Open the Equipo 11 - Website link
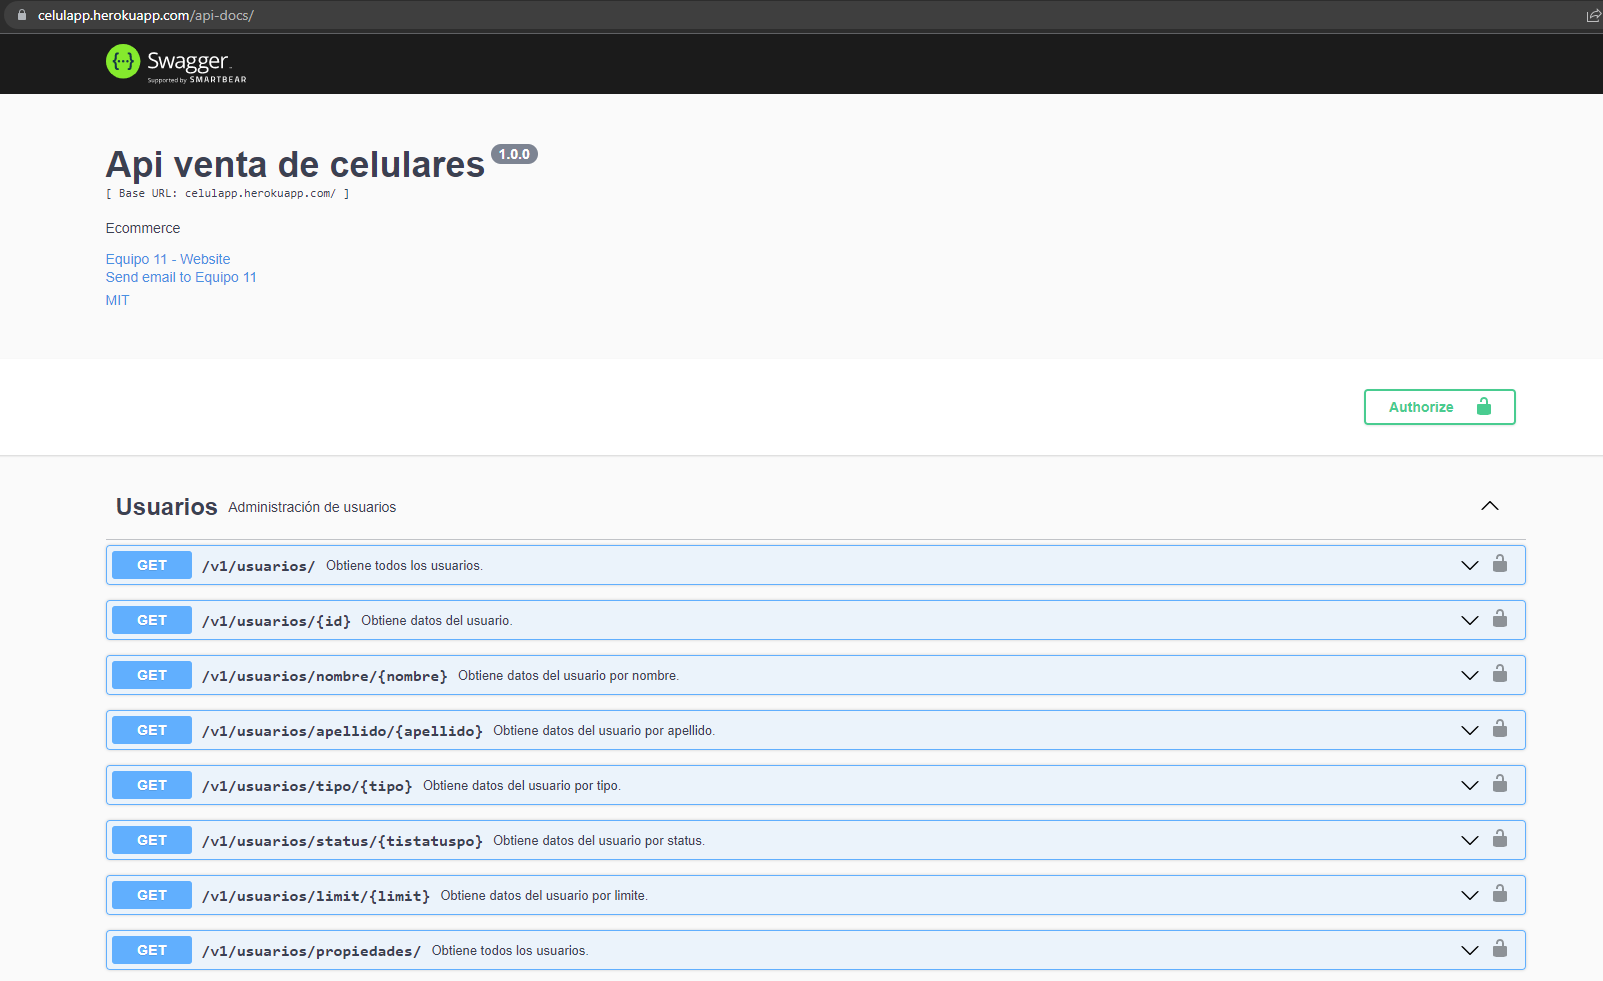This screenshot has height=981, width=1603. tap(168, 259)
